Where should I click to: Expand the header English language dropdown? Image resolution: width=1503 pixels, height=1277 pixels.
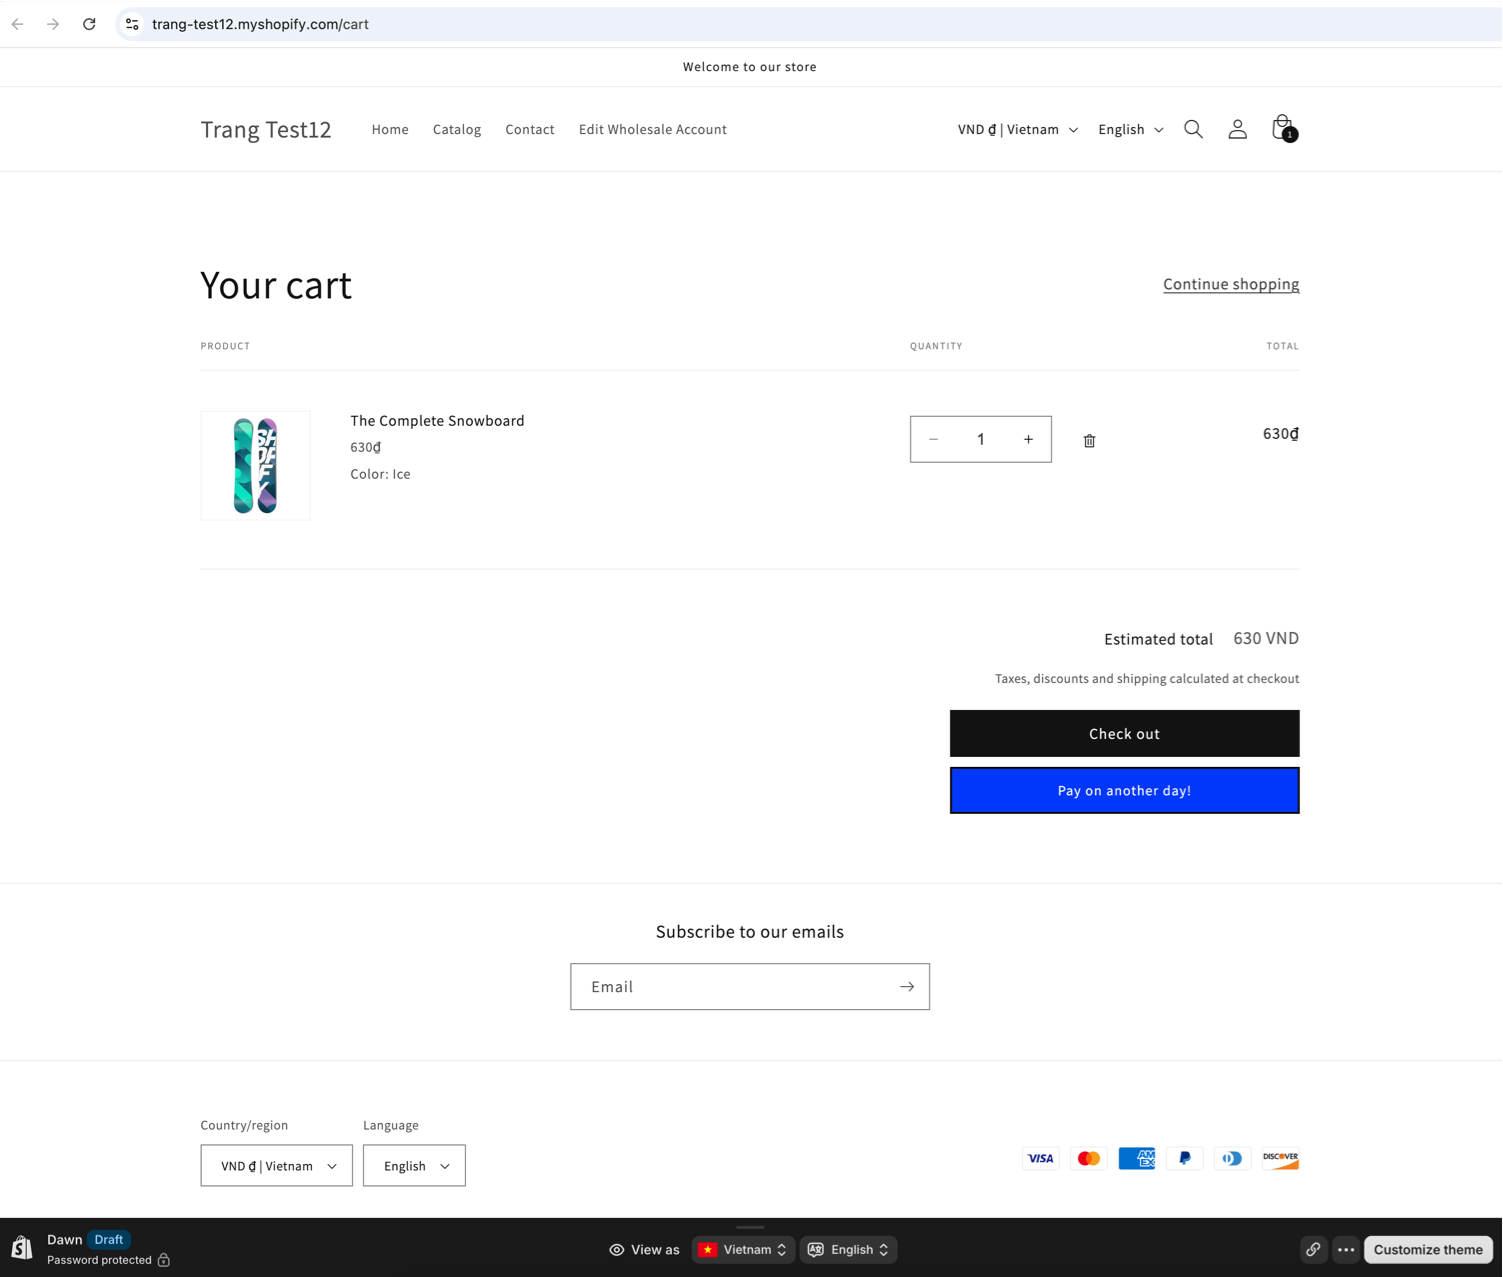1130,129
